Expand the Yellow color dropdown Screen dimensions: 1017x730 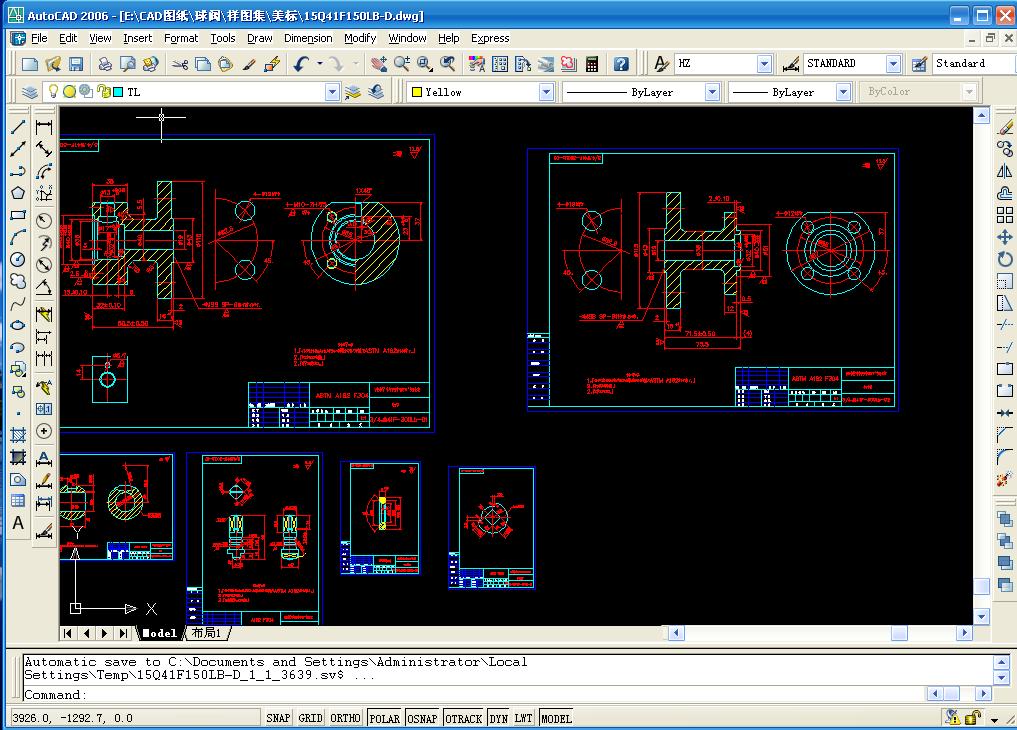(546, 92)
